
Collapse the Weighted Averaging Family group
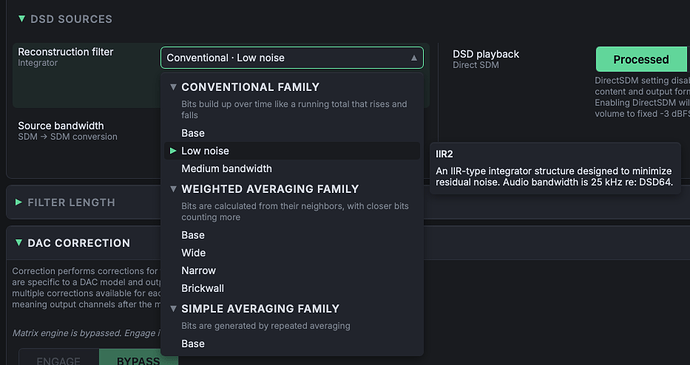(173, 189)
